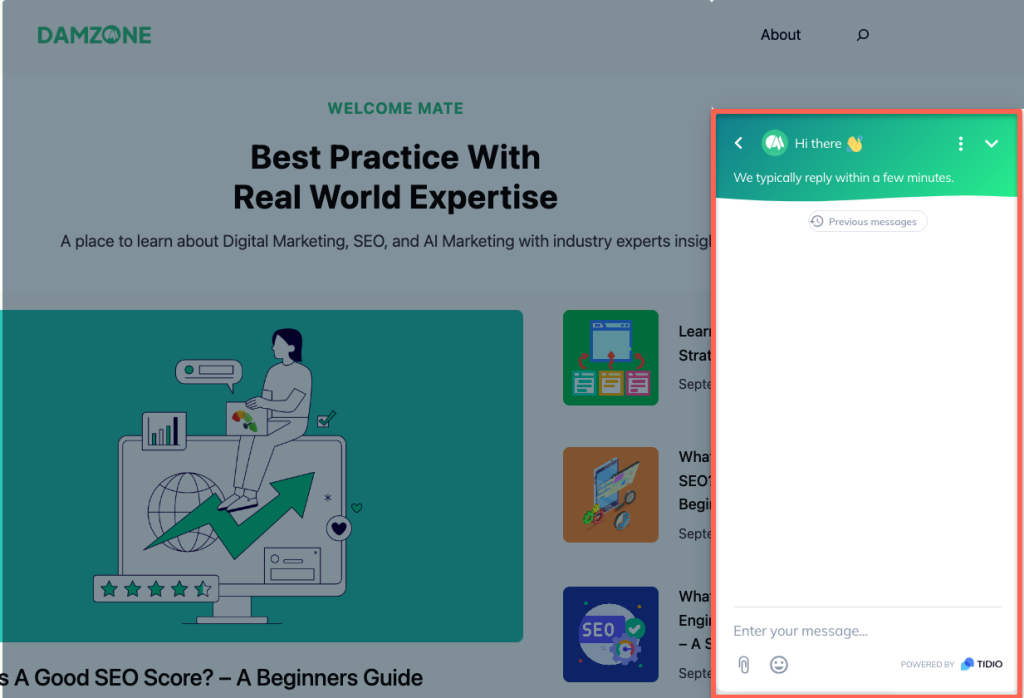Expand Previous messages in the conversation
The height and width of the screenshot is (698, 1024).
(866, 221)
